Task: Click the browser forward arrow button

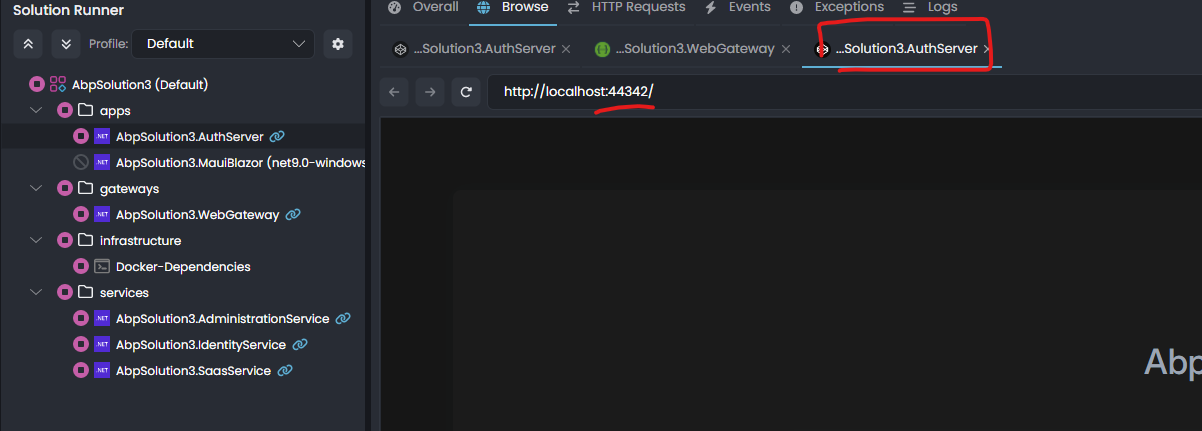Action: point(430,92)
